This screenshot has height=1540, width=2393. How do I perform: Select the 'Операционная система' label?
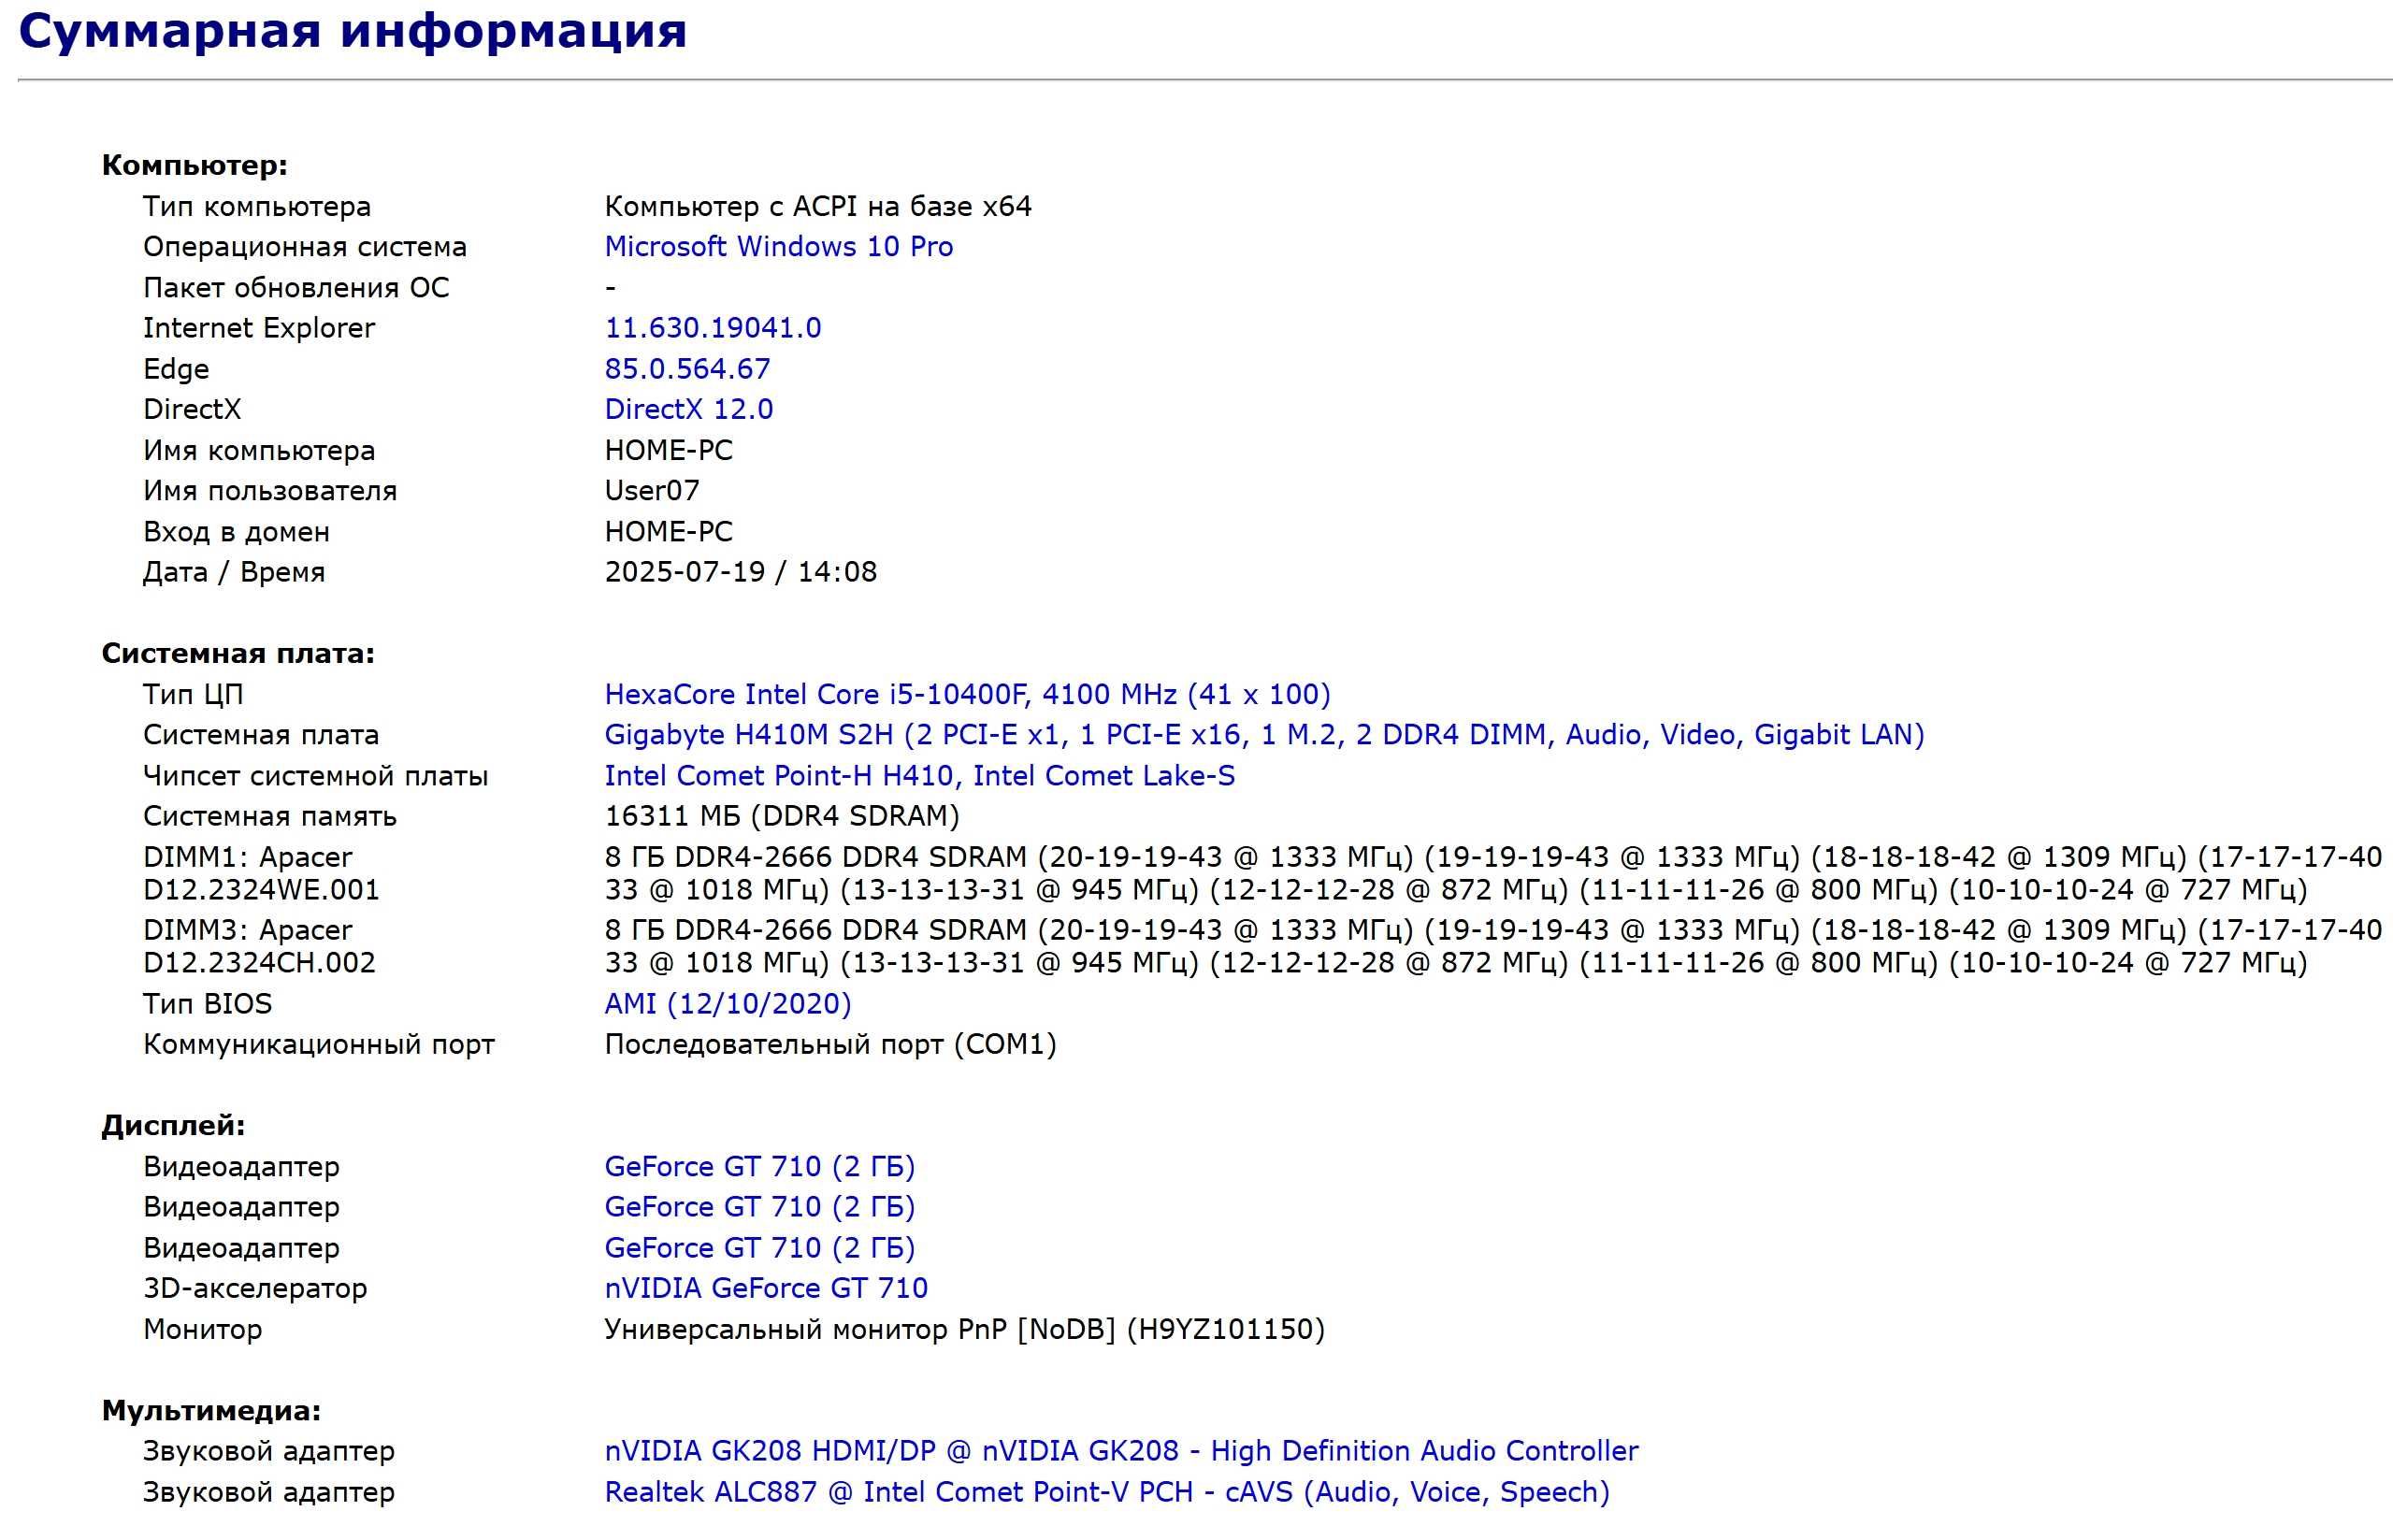[x=305, y=247]
